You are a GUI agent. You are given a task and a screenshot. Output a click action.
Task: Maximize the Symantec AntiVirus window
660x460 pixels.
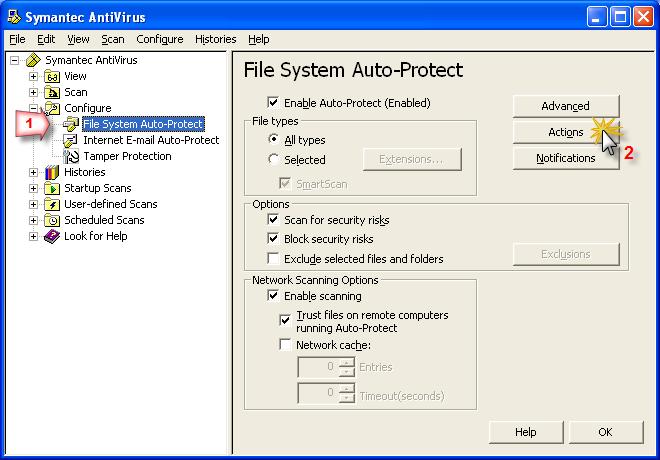point(620,17)
